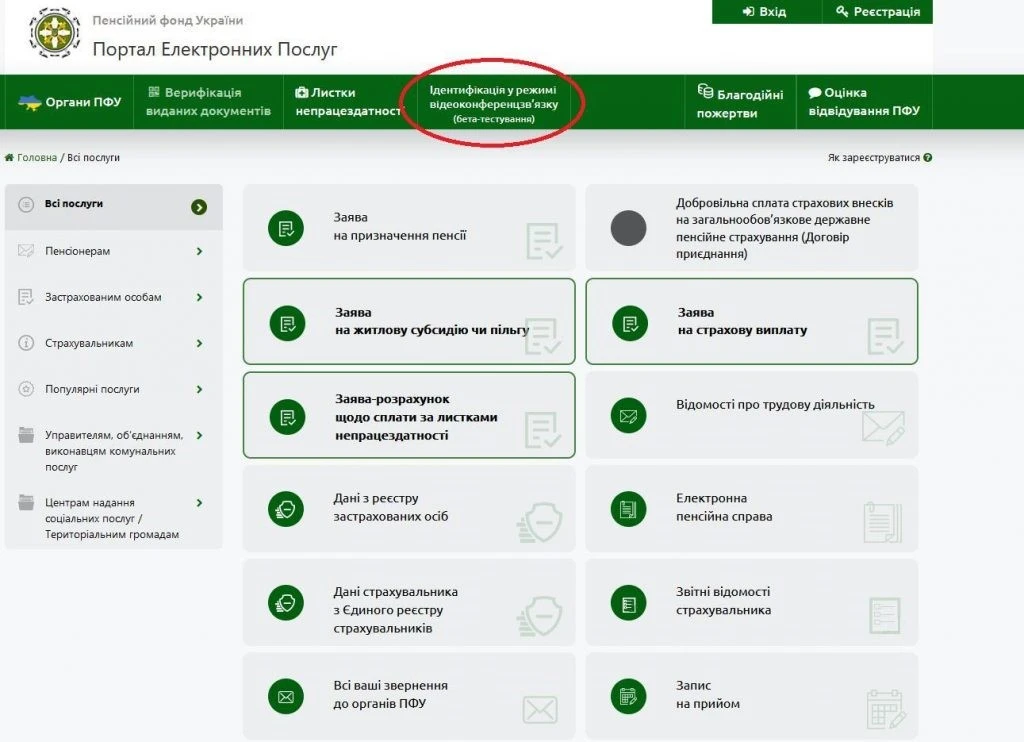Image resolution: width=1024 pixels, height=742 pixels.
Task: Open the Заява на страхову виплату tile
Action: click(751, 321)
